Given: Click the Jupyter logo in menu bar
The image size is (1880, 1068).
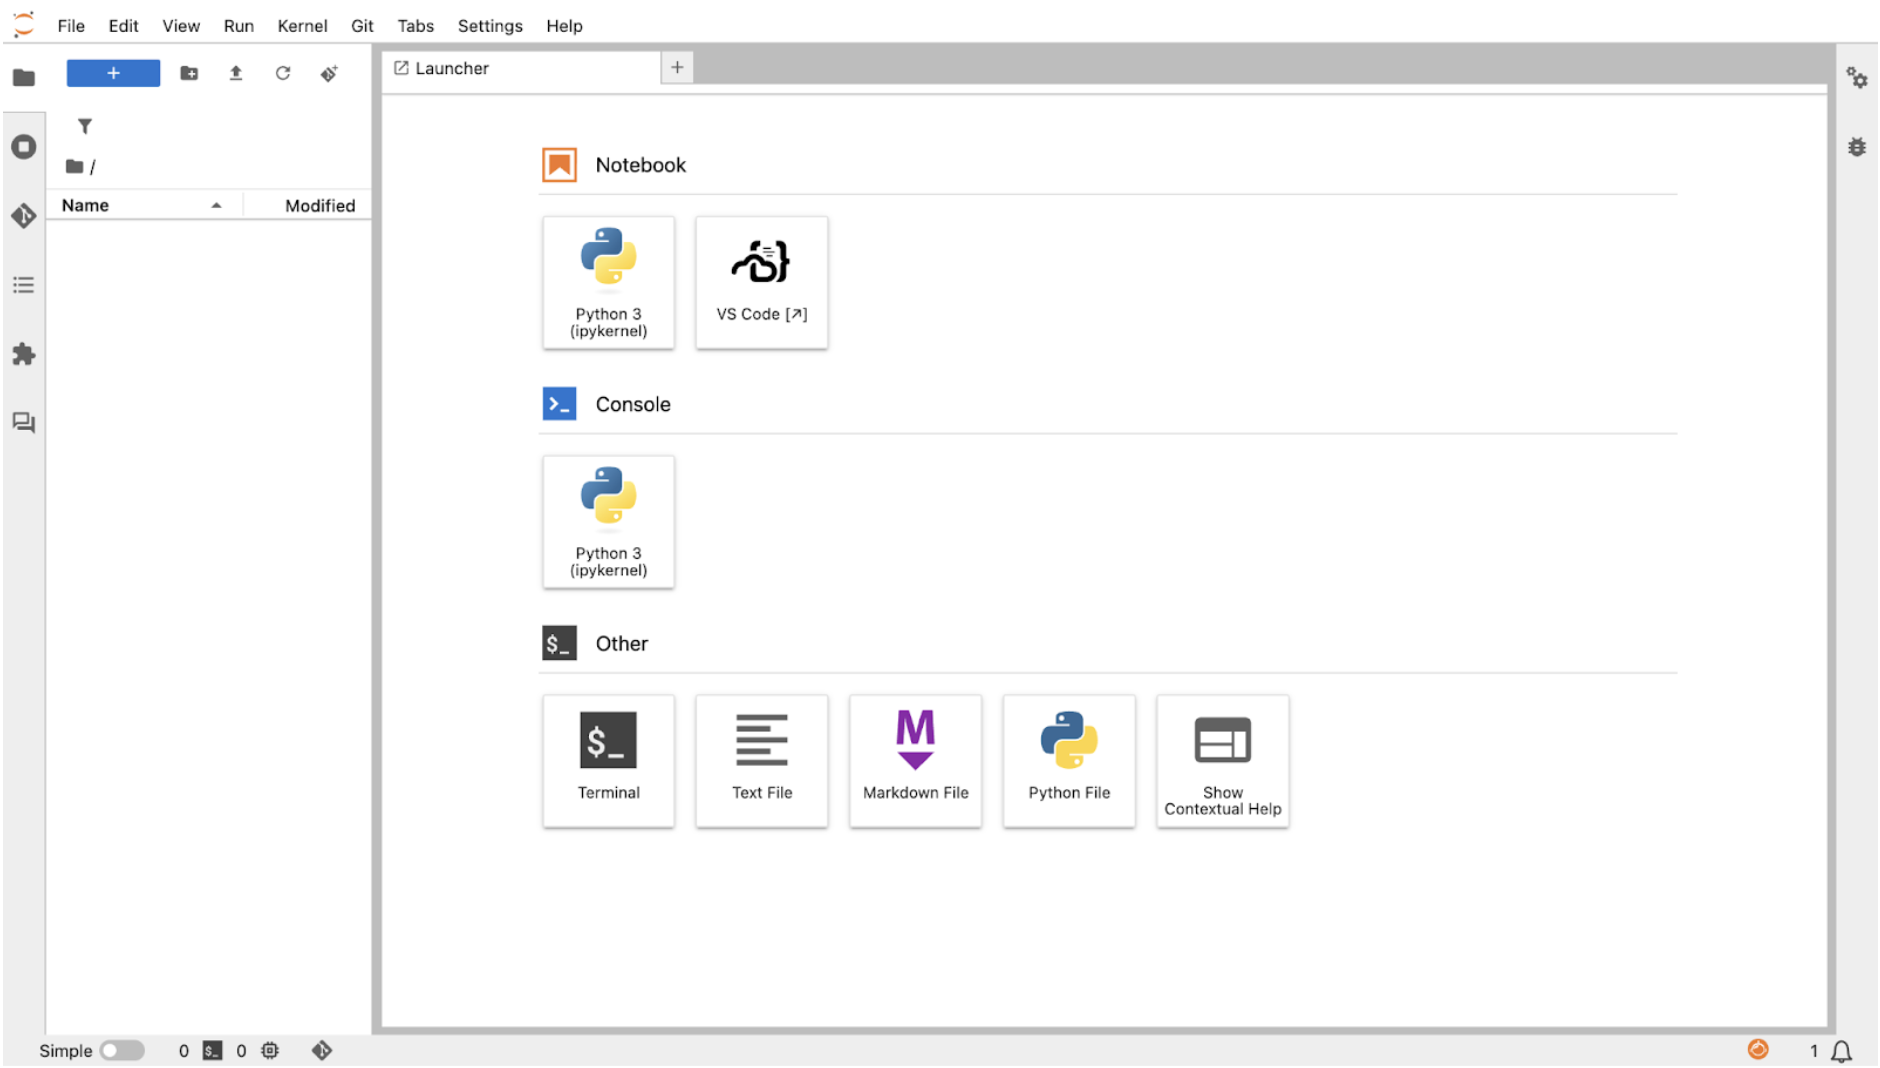Looking at the screenshot, I should point(24,24).
